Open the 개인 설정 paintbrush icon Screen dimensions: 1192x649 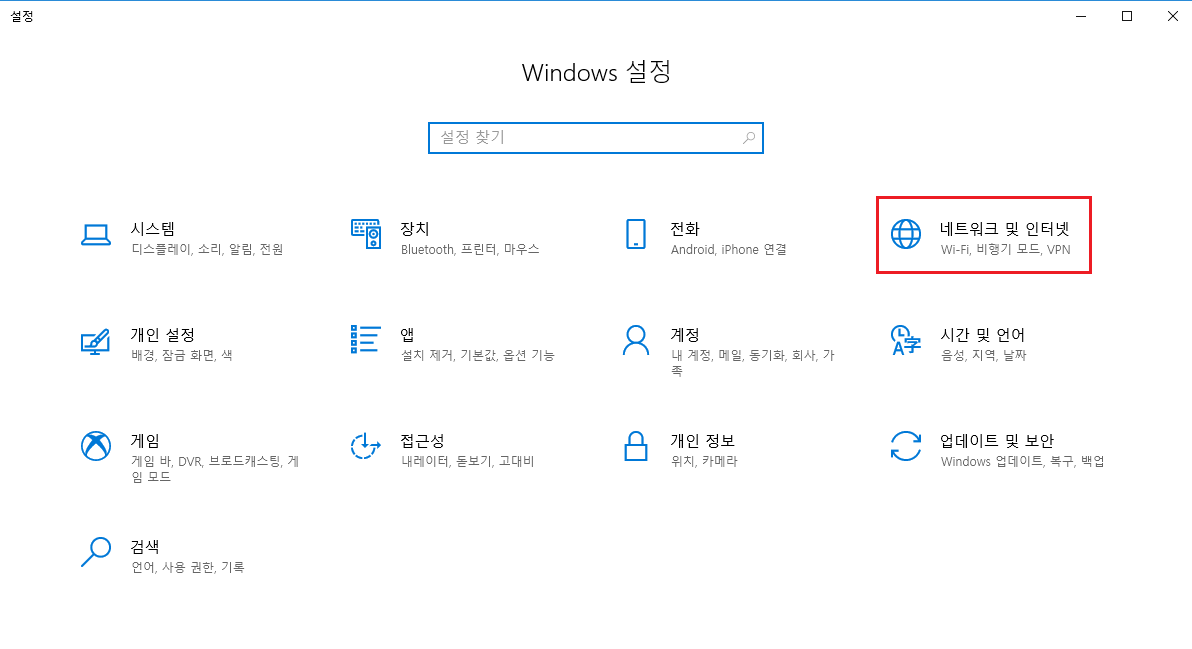(x=96, y=341)
